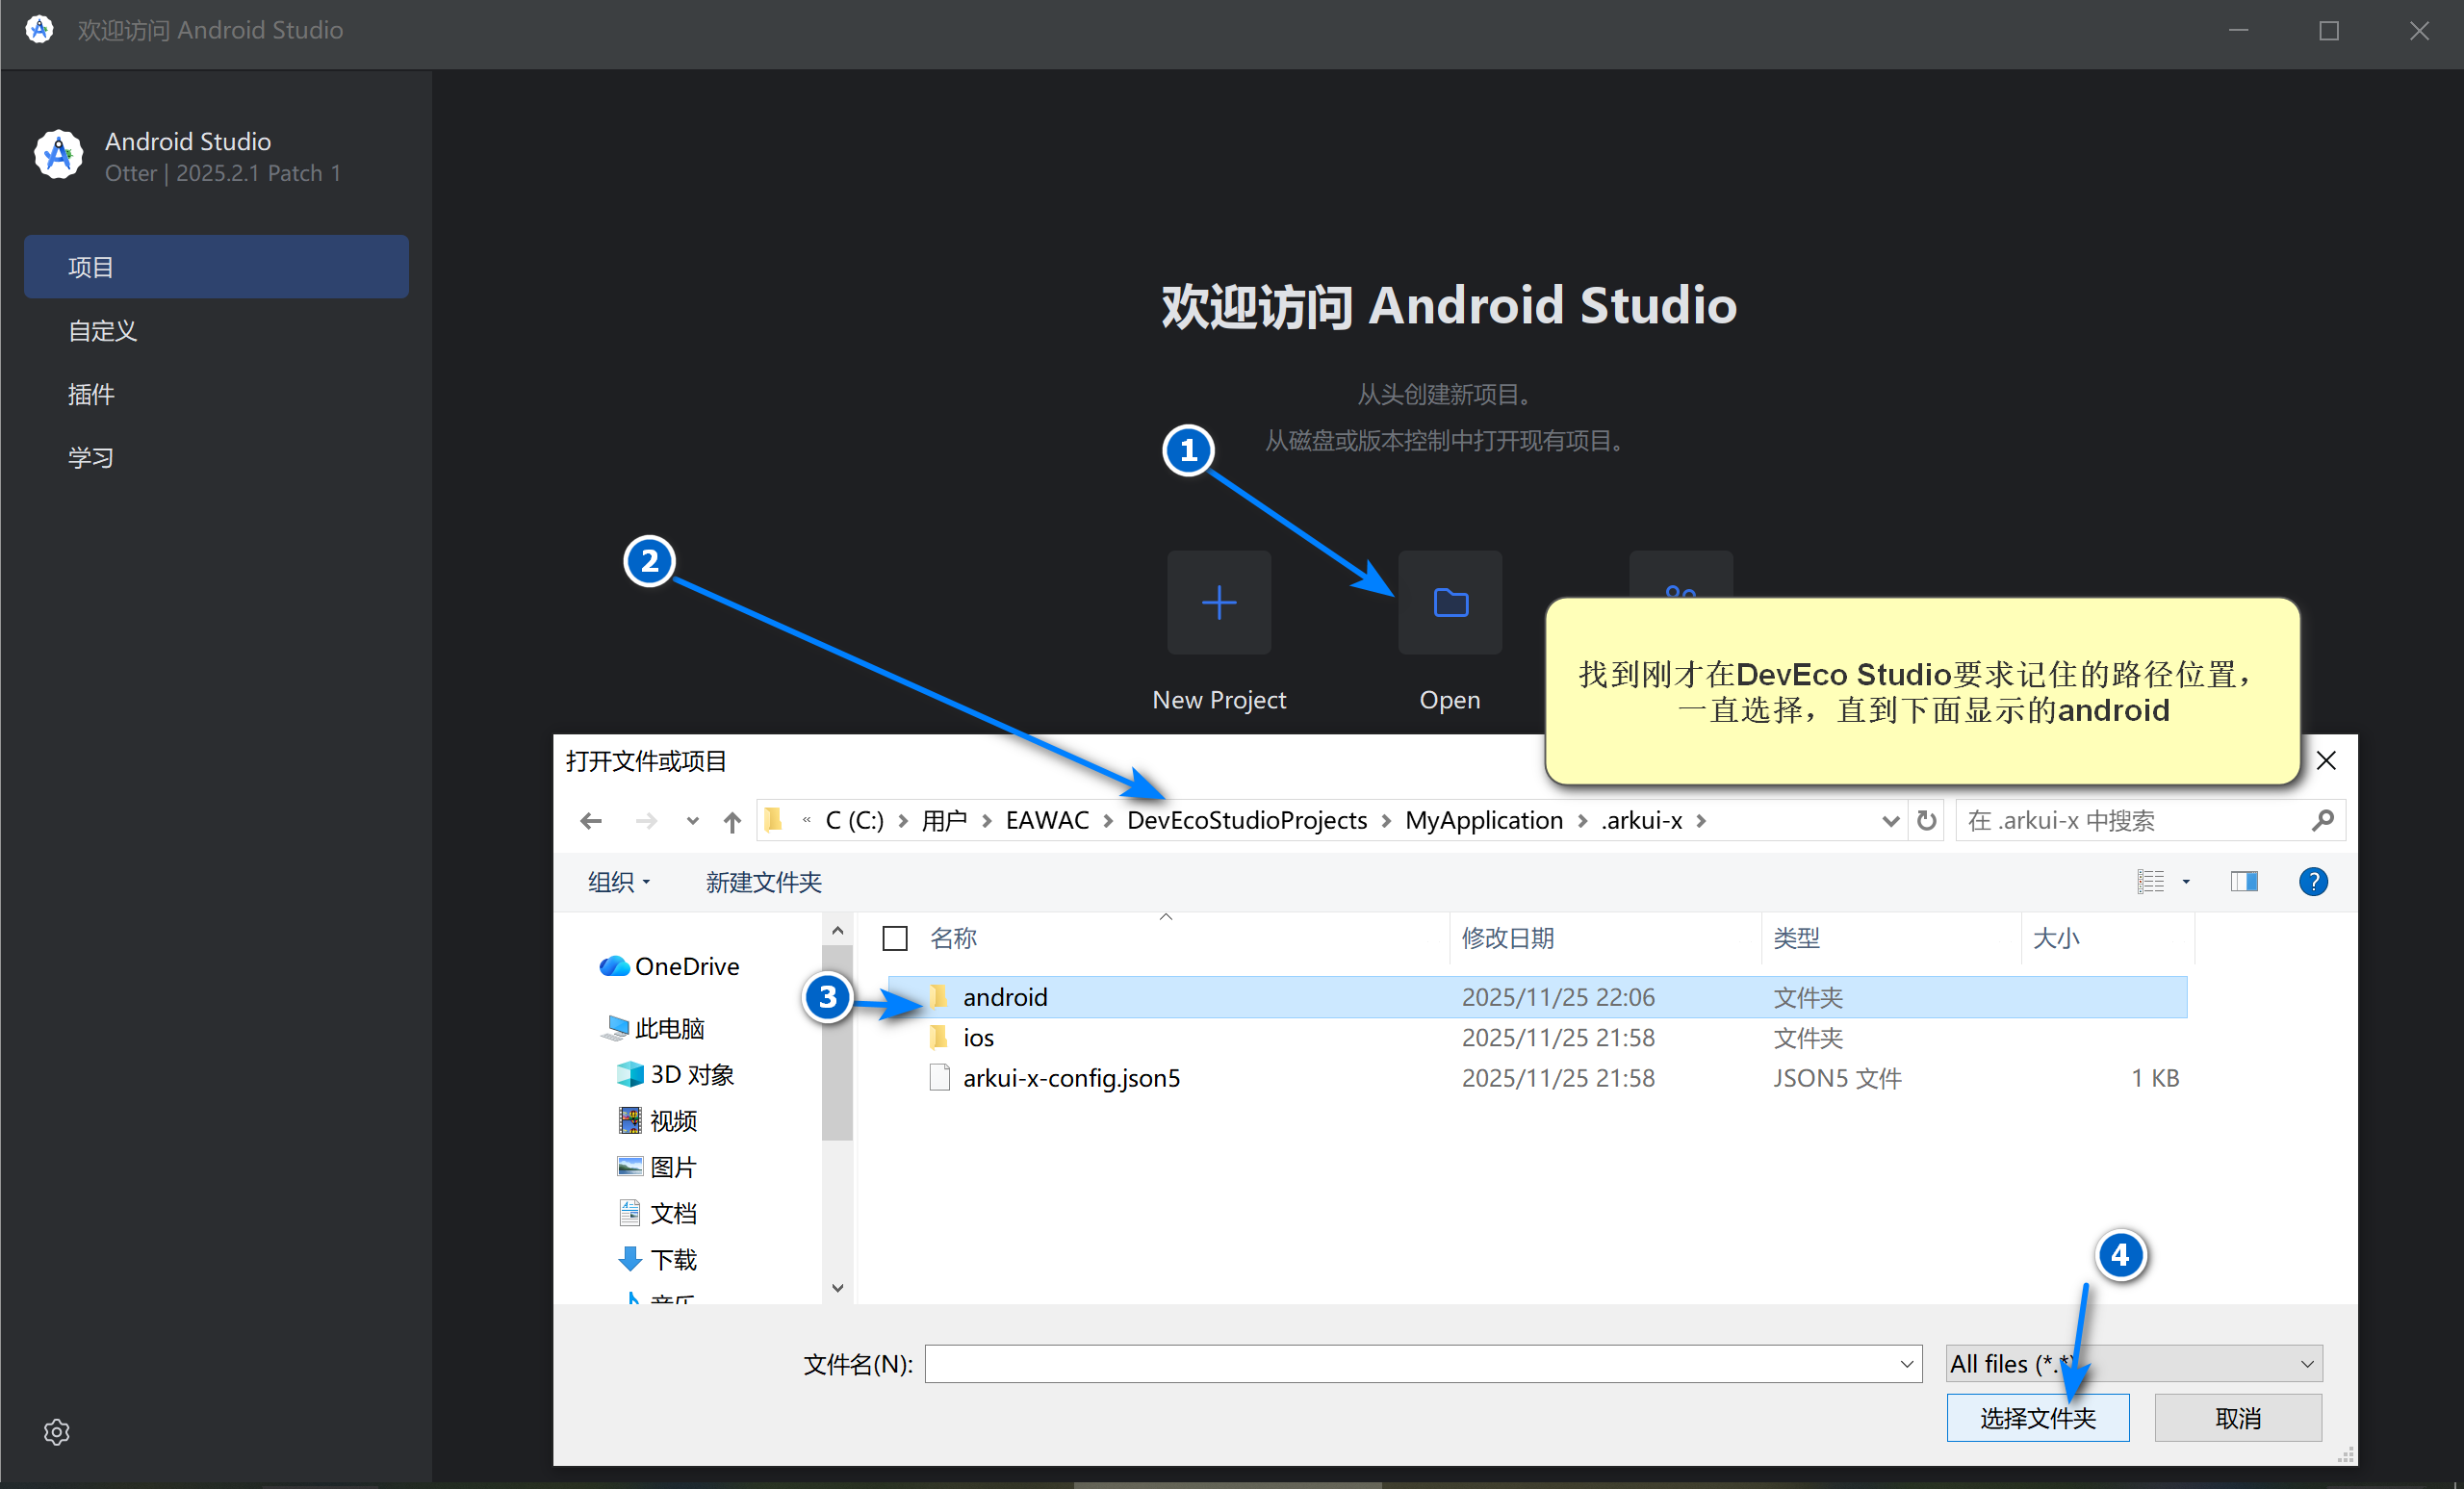Screen dimensions: 2464x1489
Task: Click the view layout list icon
Action: [x=2150, y=881]
